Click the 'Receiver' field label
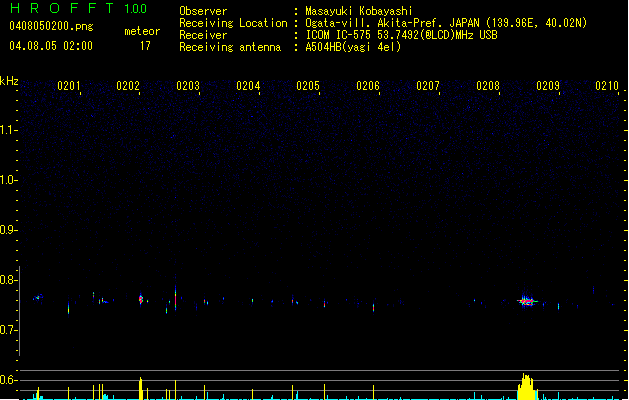The height and width of the screenshot is (400, 629). pyautogui.click(x=203, y=35)
